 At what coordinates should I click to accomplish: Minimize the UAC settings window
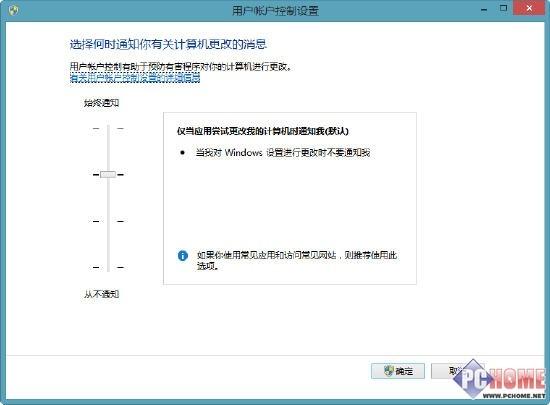(x=484, y=10)
